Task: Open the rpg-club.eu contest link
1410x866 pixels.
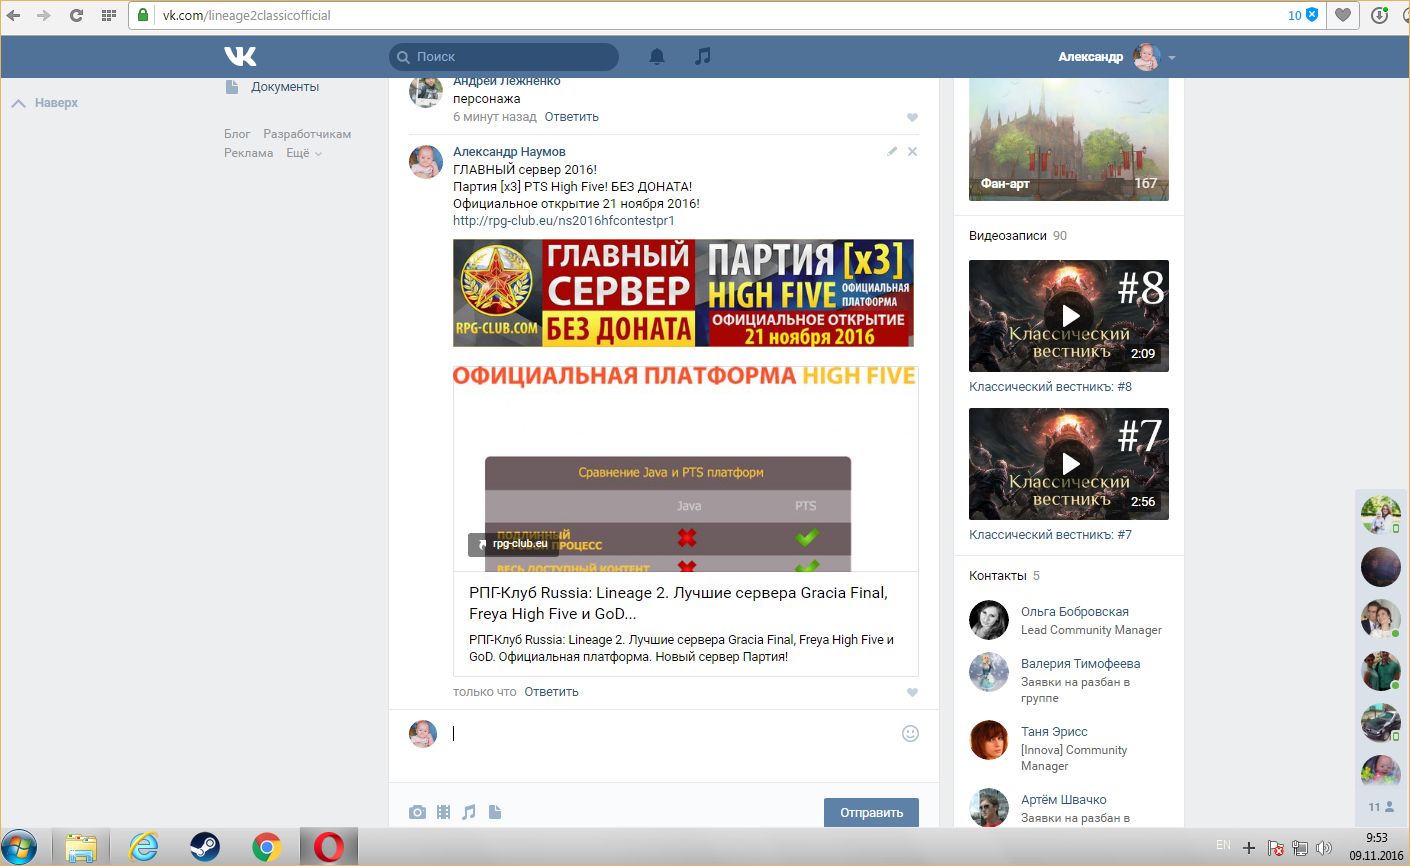Action: [563, 220]
